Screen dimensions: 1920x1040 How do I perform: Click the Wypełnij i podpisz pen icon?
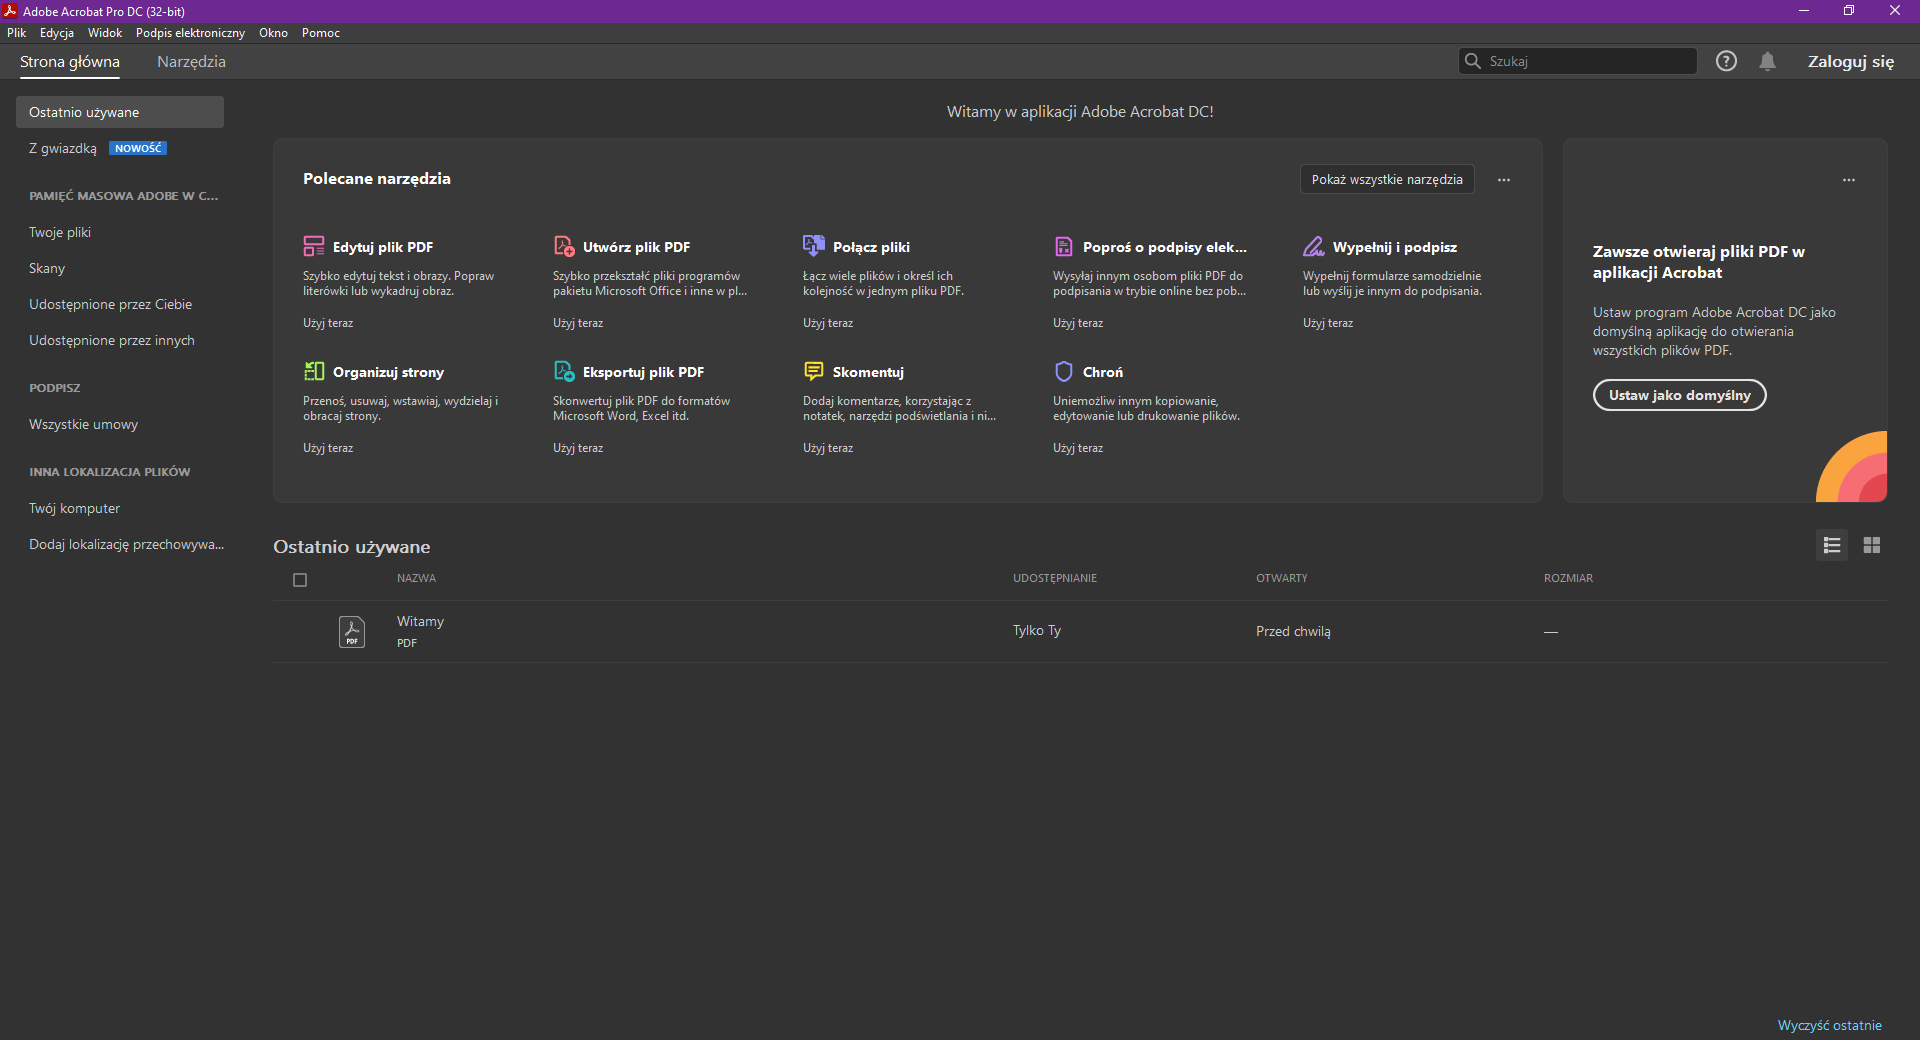tap(1314, 246)
